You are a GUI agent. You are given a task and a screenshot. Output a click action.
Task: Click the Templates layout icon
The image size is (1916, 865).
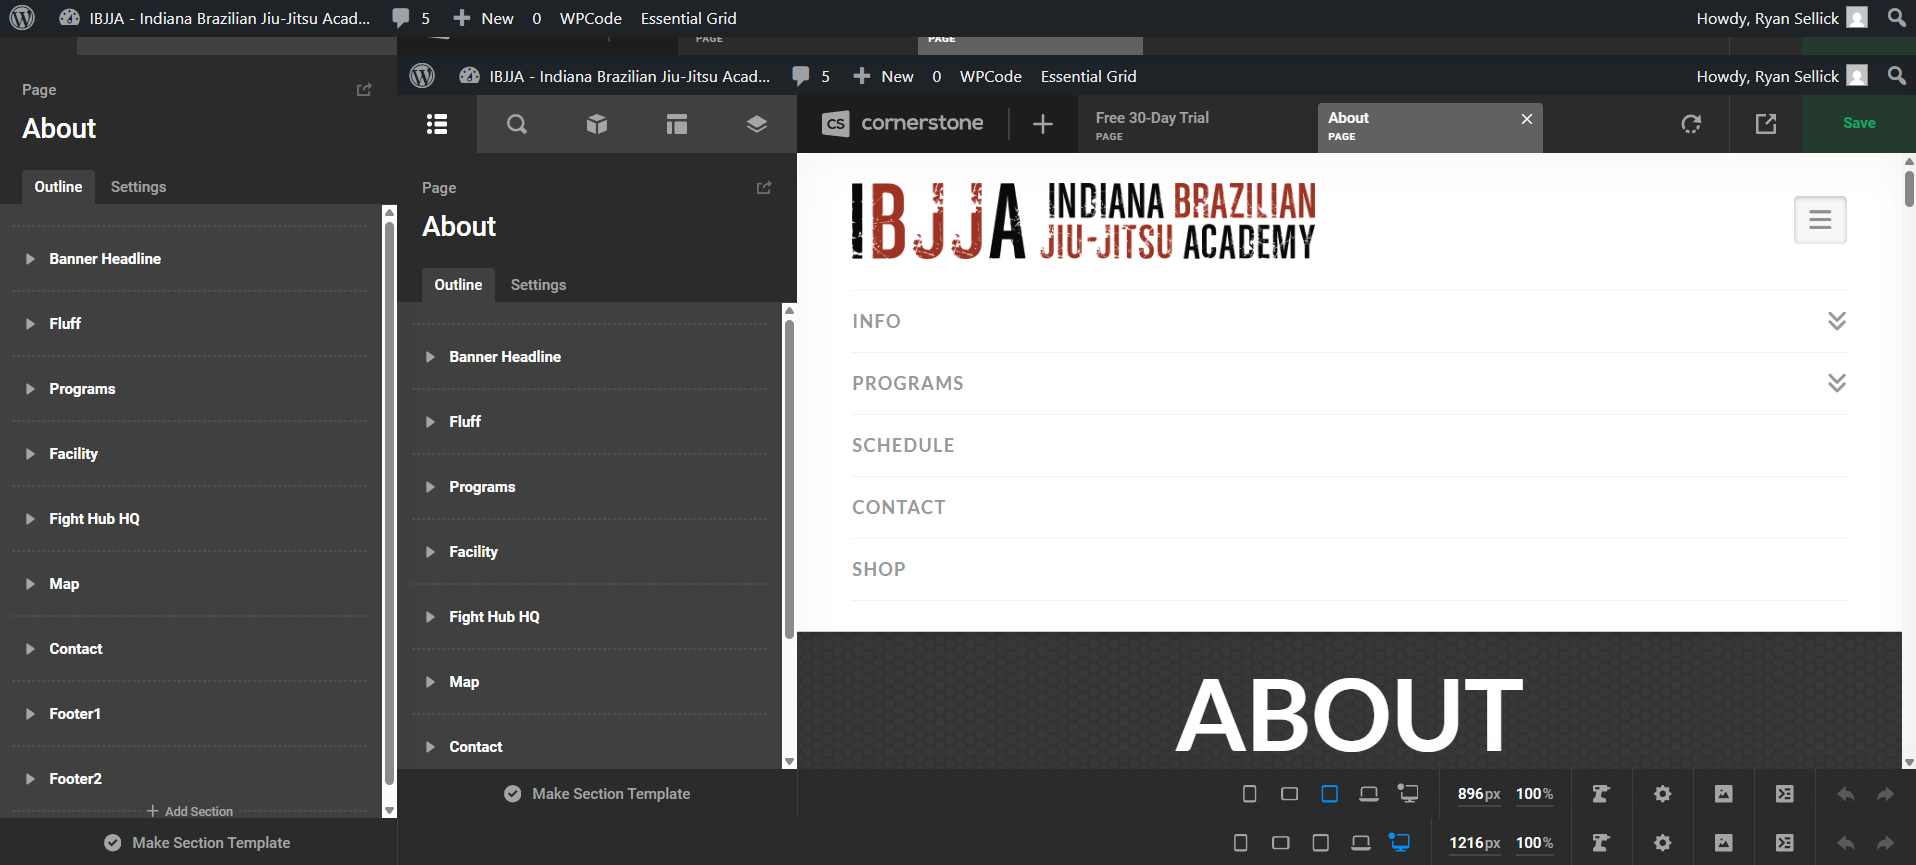[677, 124]
